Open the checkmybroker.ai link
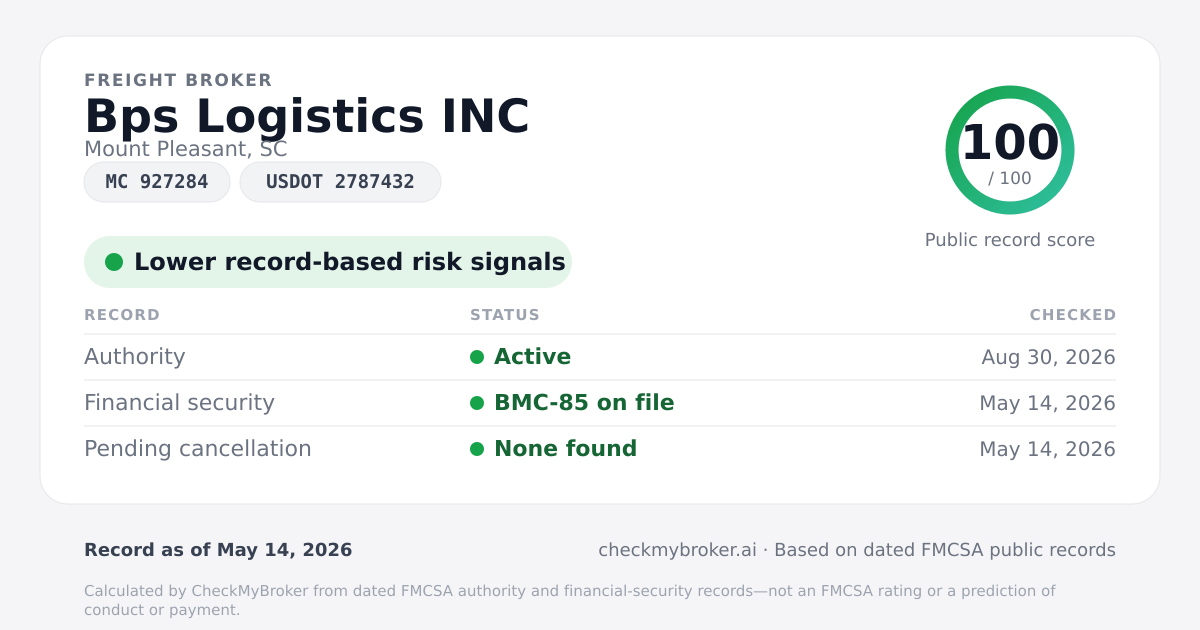 coord(677,550)
